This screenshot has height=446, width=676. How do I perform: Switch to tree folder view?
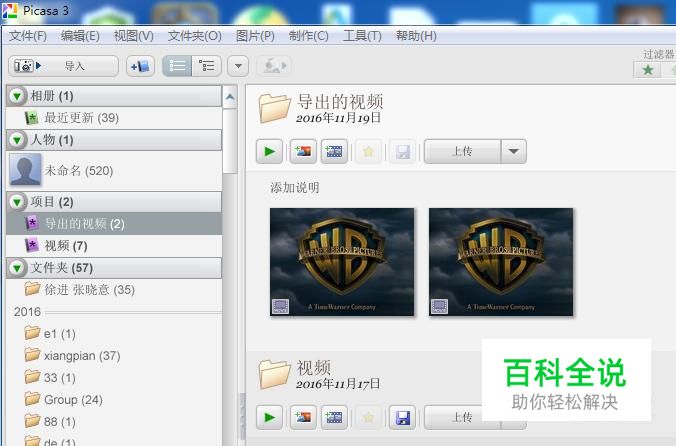coord(207,66)
